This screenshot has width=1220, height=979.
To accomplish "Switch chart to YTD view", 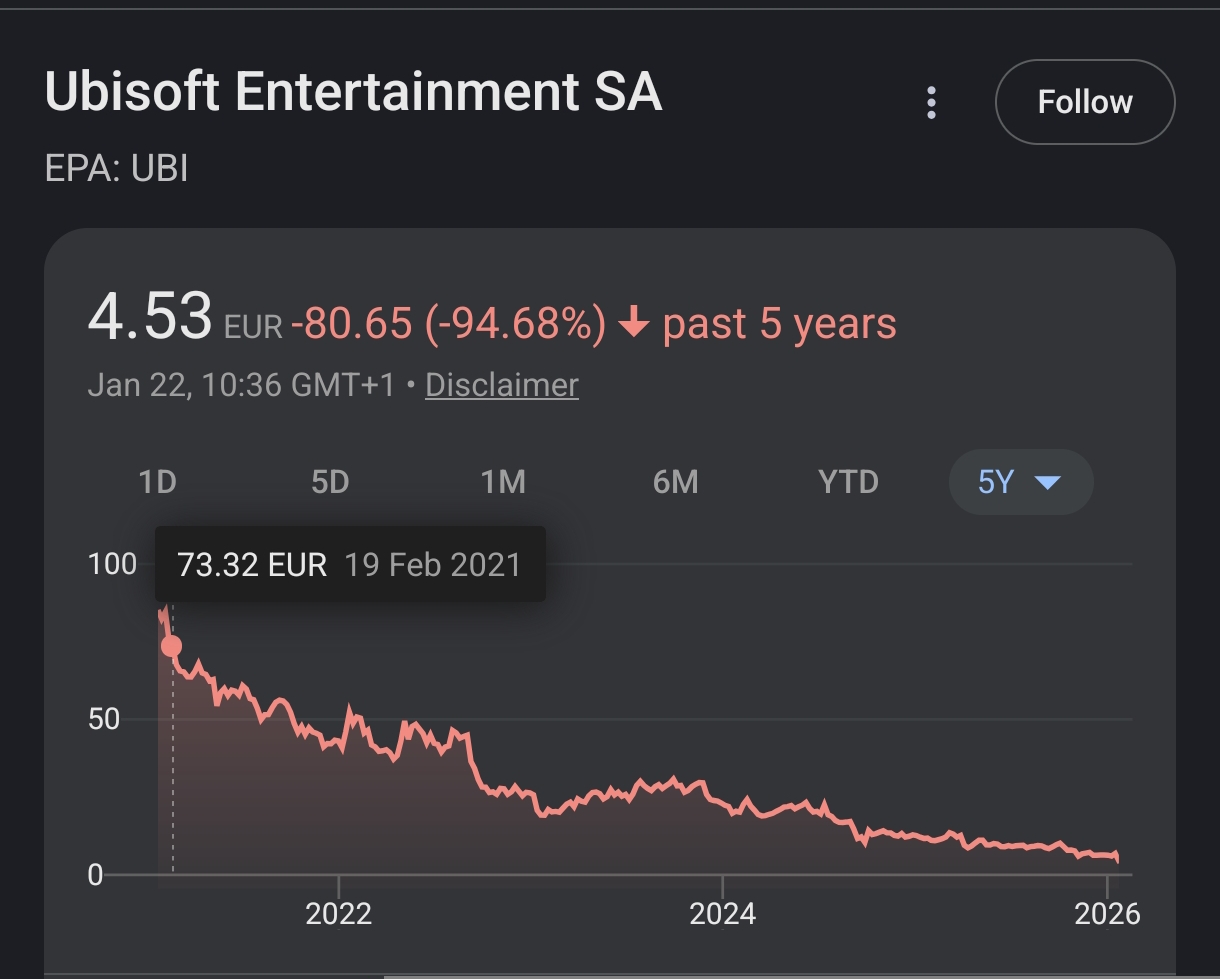I will [x=848, y=482].
